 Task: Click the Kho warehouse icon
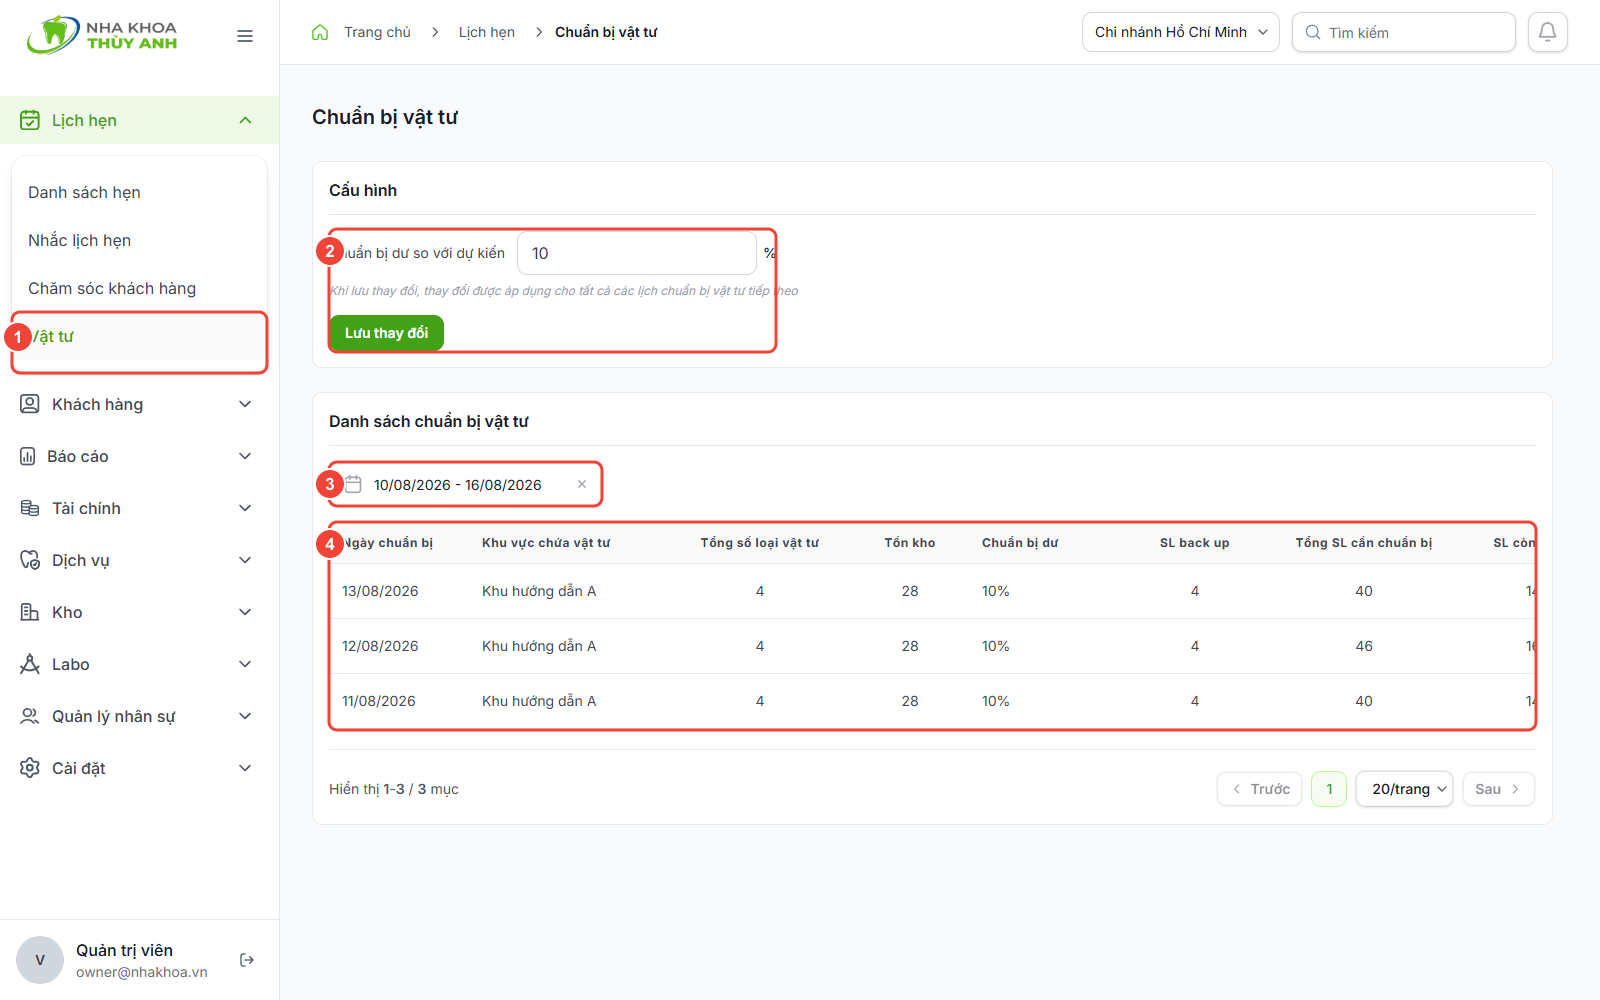click(x=30, y=612)
